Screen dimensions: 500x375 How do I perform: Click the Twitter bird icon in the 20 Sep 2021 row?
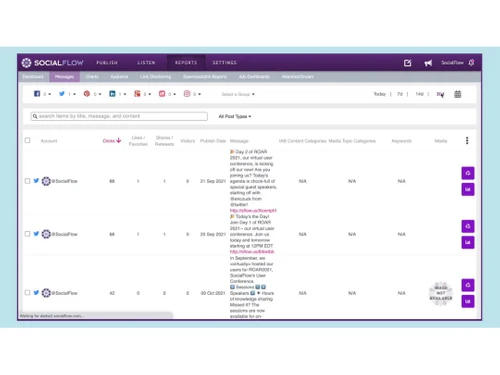click(x=36, y=234)
